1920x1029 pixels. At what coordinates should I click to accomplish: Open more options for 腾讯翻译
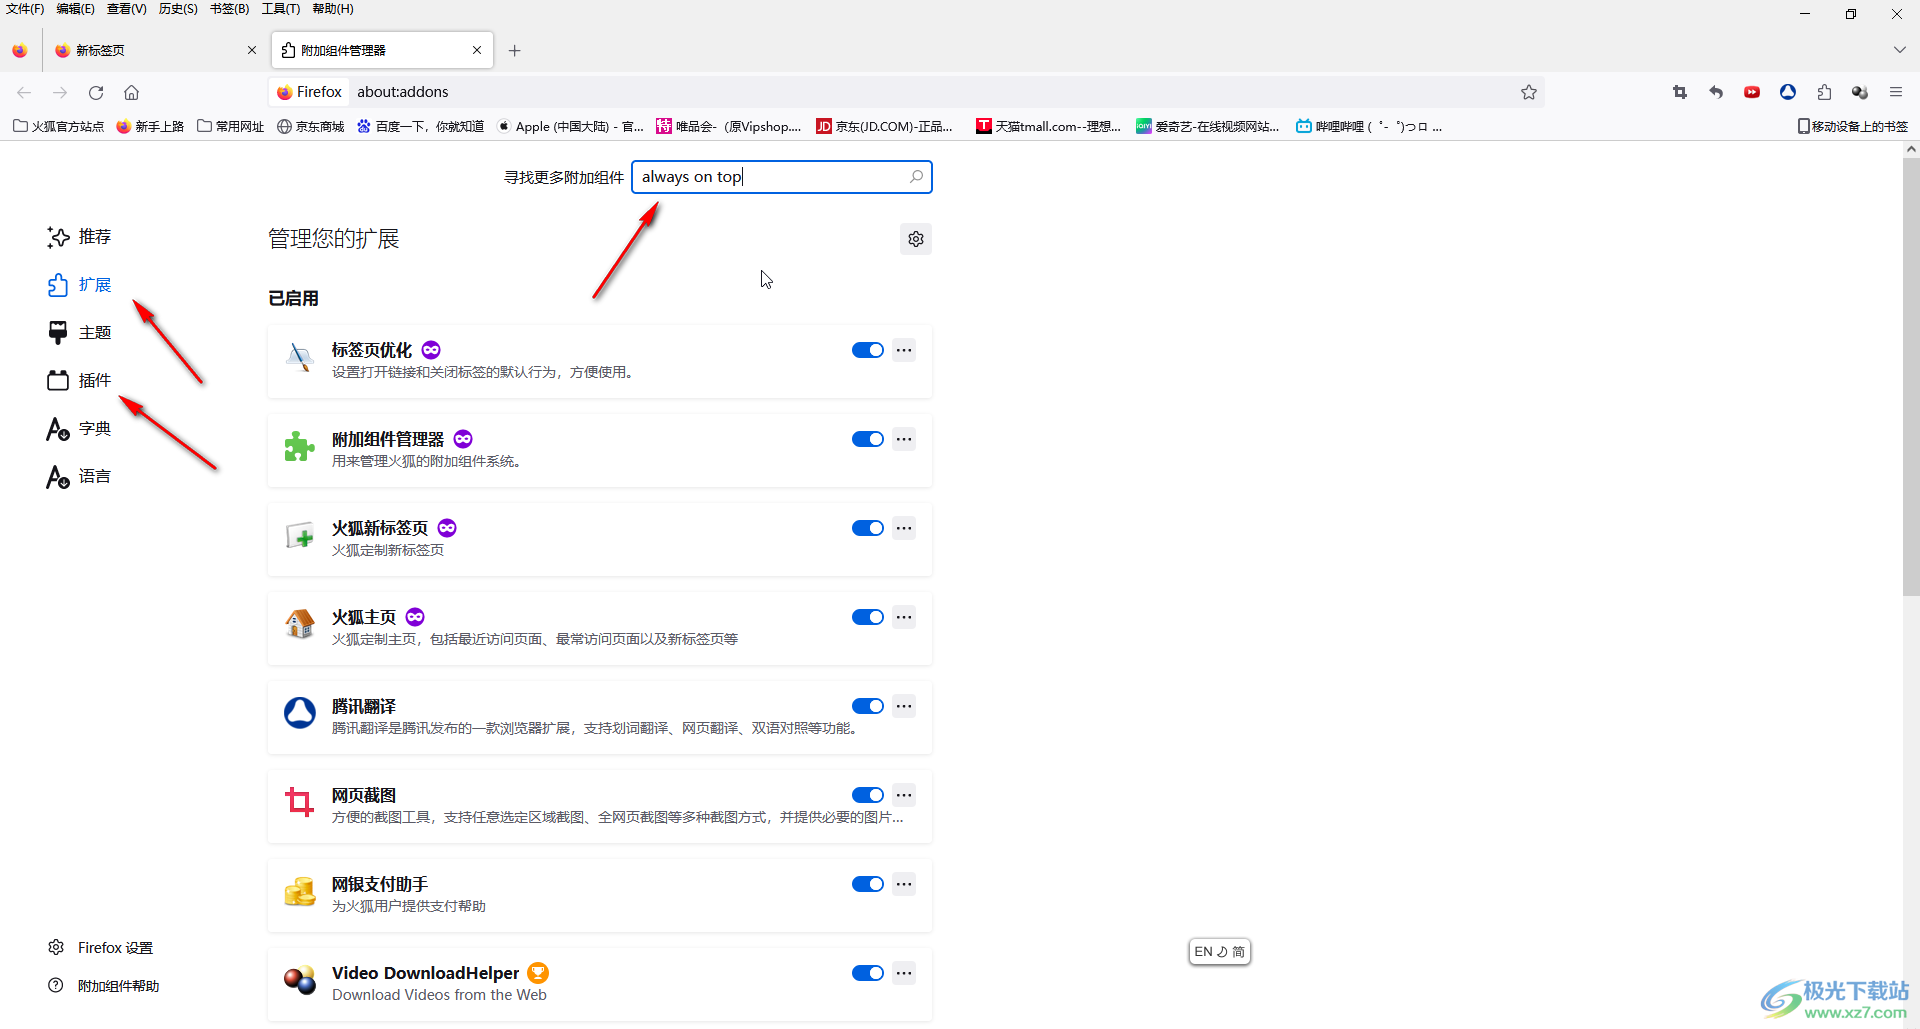coord(904,706)
